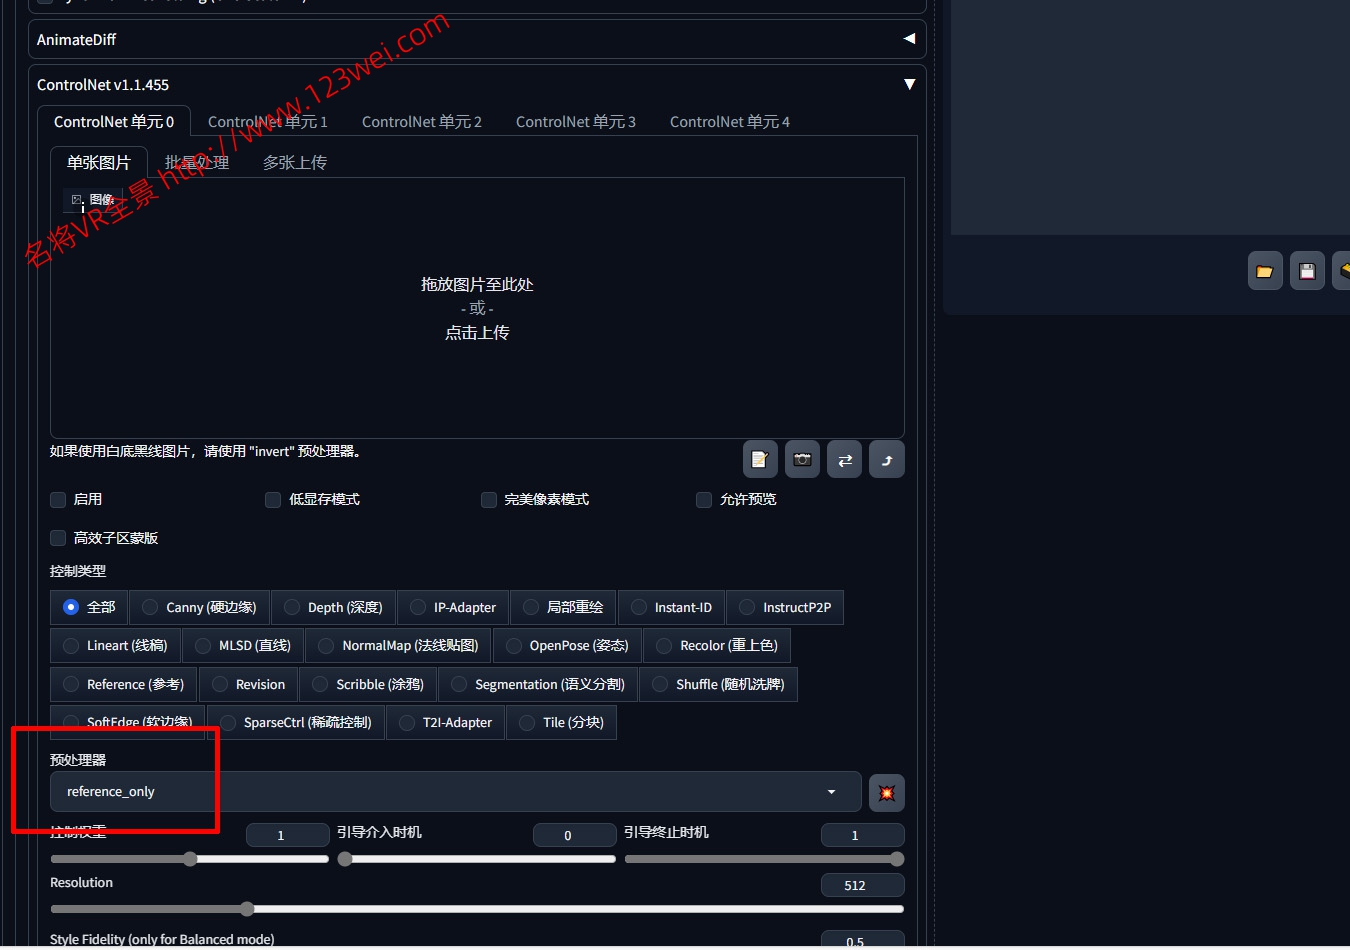Click 点击上传 image drop area
Screen dimensions: 1350x950
(x=477, y=333)
